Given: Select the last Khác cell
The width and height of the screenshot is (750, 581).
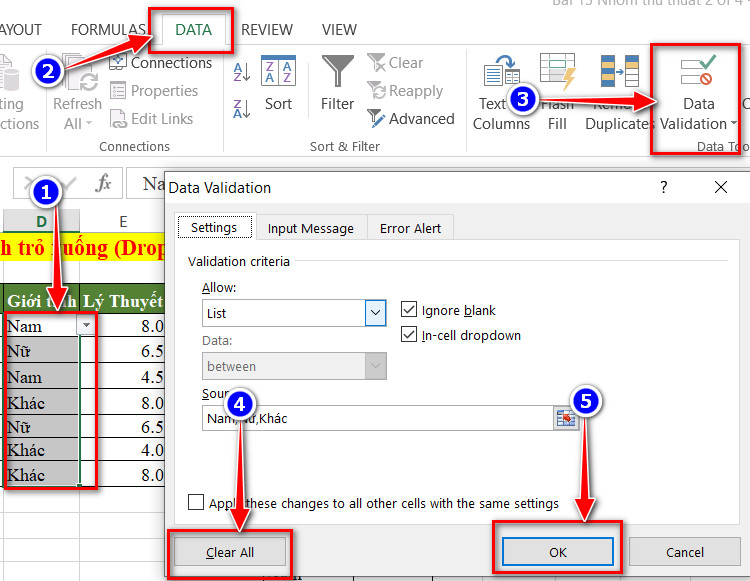Looking at the screenshot, I should tap(41, 474).
